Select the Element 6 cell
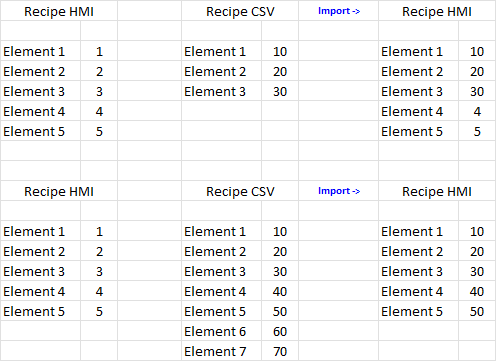This screenshot has width=496, height=361. (x=221, y=331)
